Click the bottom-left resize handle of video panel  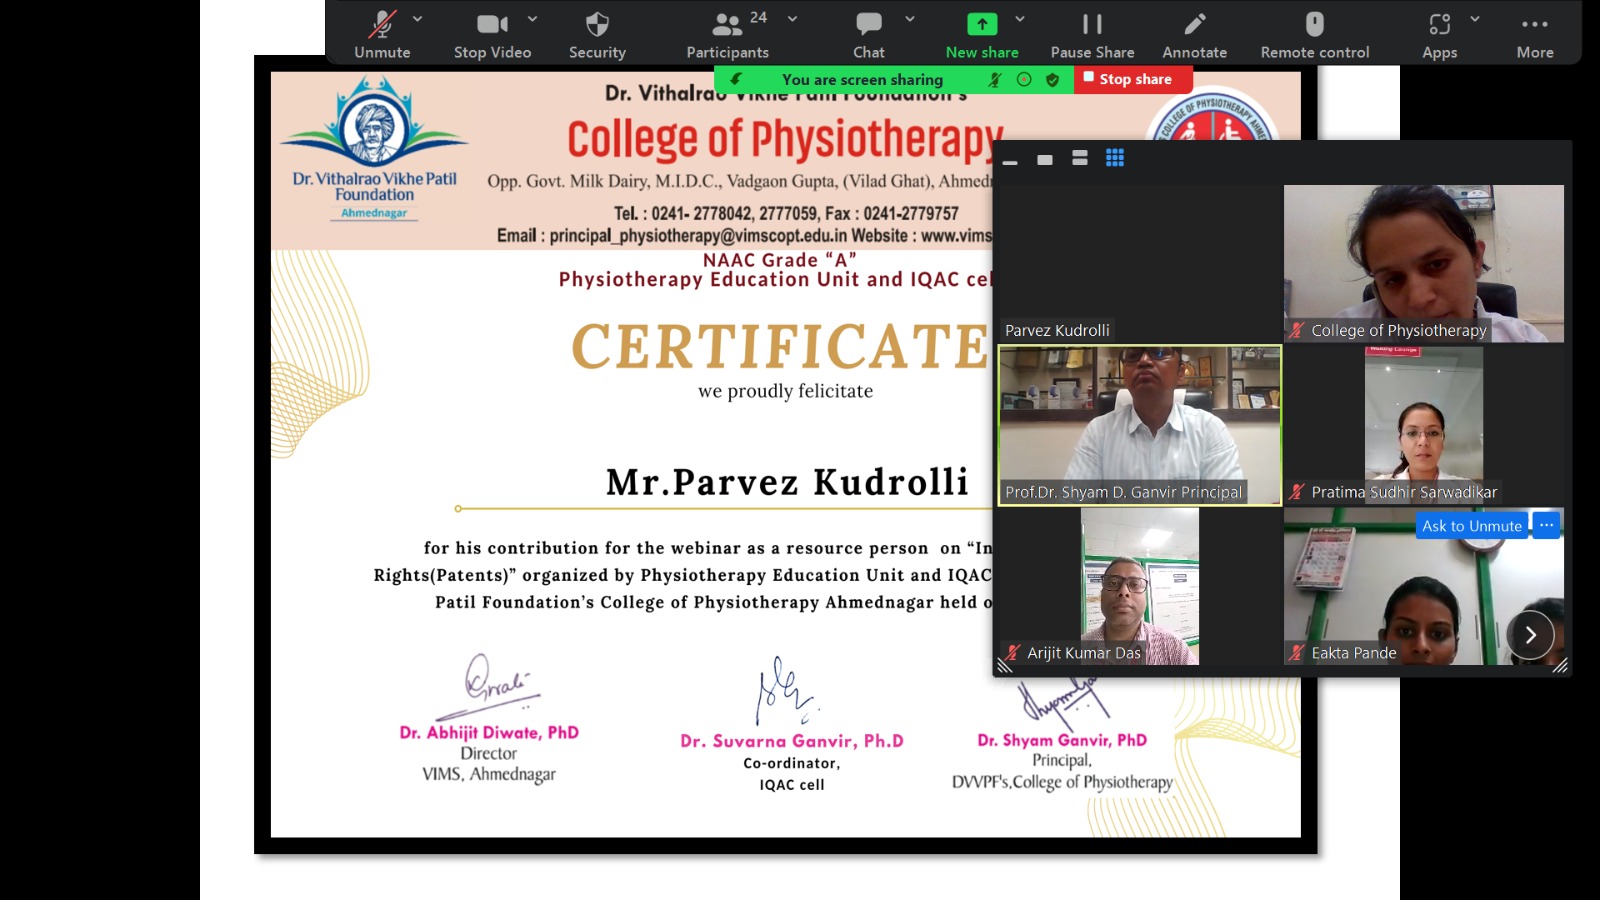point(1005,666)
